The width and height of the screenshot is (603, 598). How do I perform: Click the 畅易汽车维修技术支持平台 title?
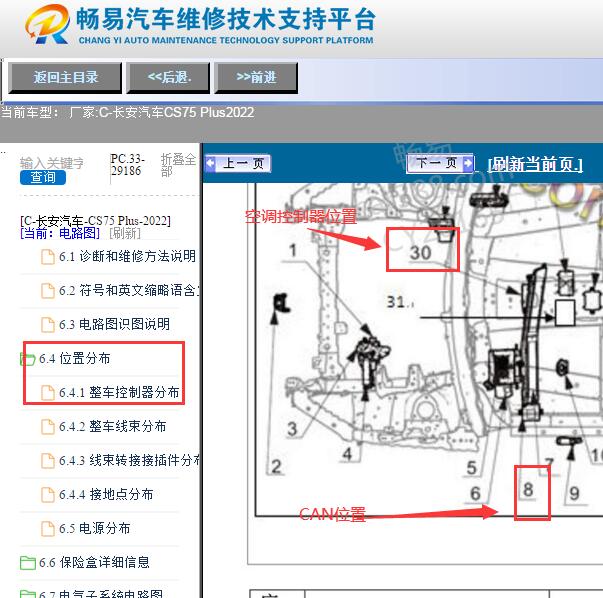pyautogui.click(x=226, y=19)
